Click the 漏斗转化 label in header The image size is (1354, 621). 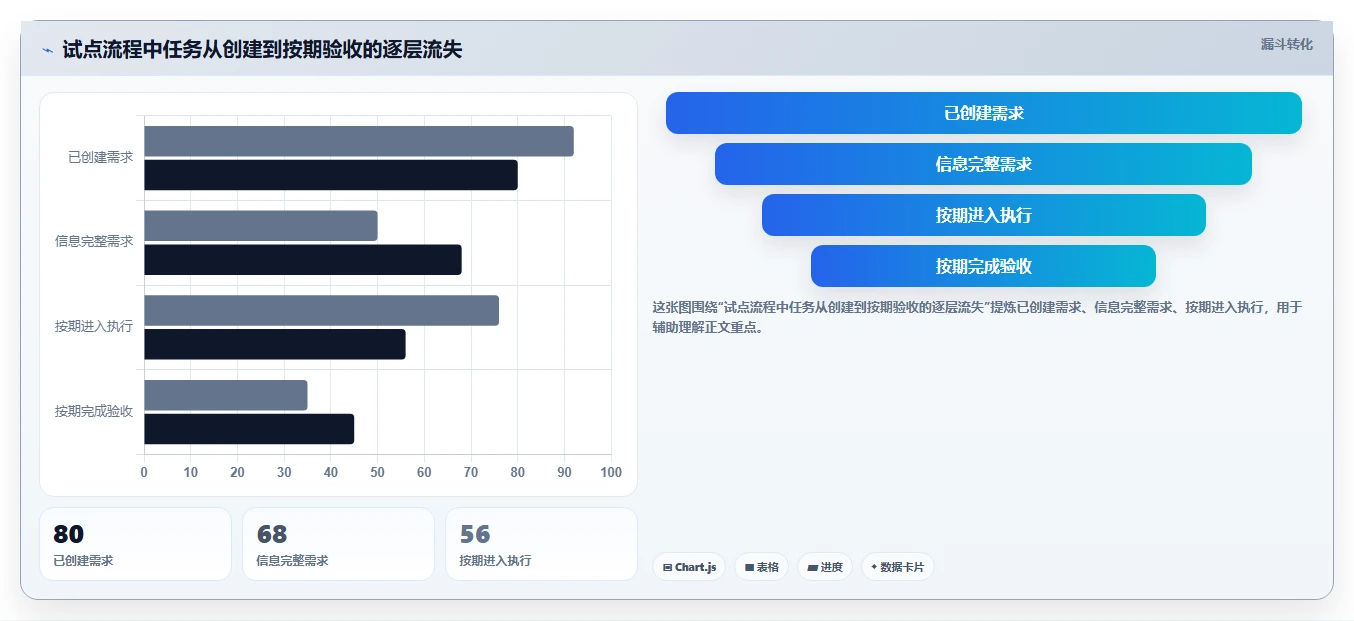click(1286, 44)
